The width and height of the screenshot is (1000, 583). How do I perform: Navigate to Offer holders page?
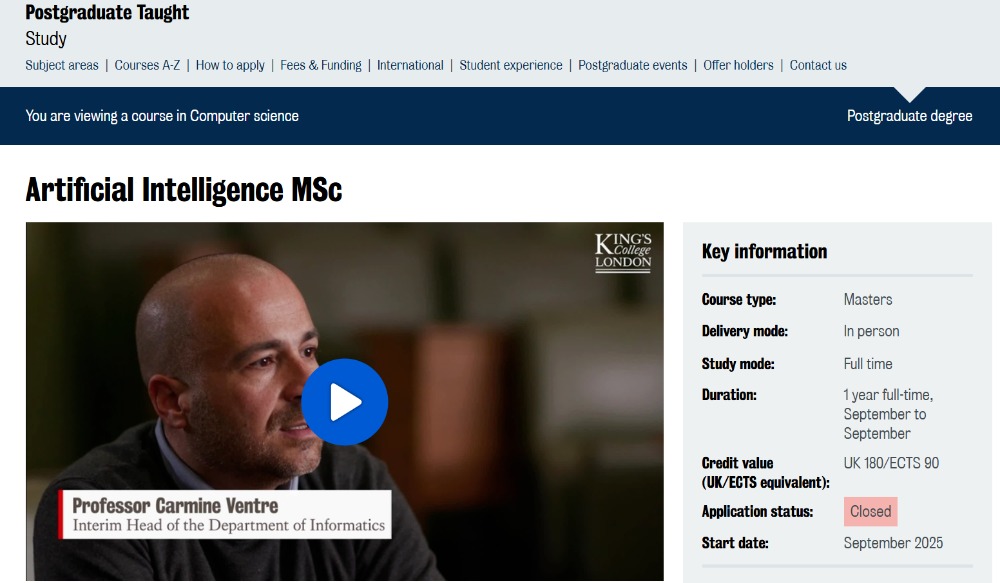(739, 65)
